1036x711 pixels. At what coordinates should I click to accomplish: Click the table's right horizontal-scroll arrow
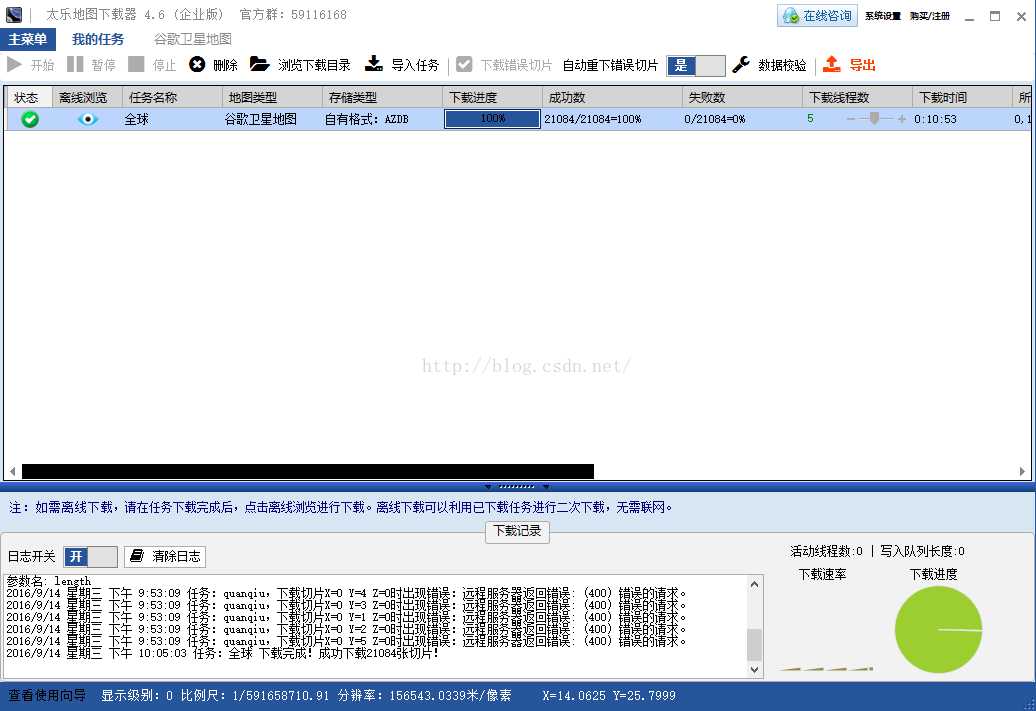tap(1022, 471)
